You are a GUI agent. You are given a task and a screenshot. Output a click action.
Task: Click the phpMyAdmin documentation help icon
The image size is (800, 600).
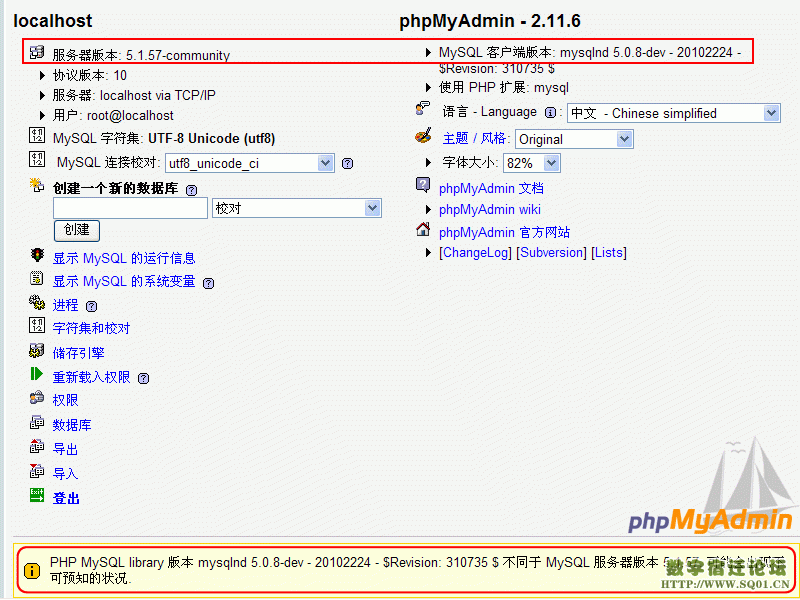click(423, 185)
